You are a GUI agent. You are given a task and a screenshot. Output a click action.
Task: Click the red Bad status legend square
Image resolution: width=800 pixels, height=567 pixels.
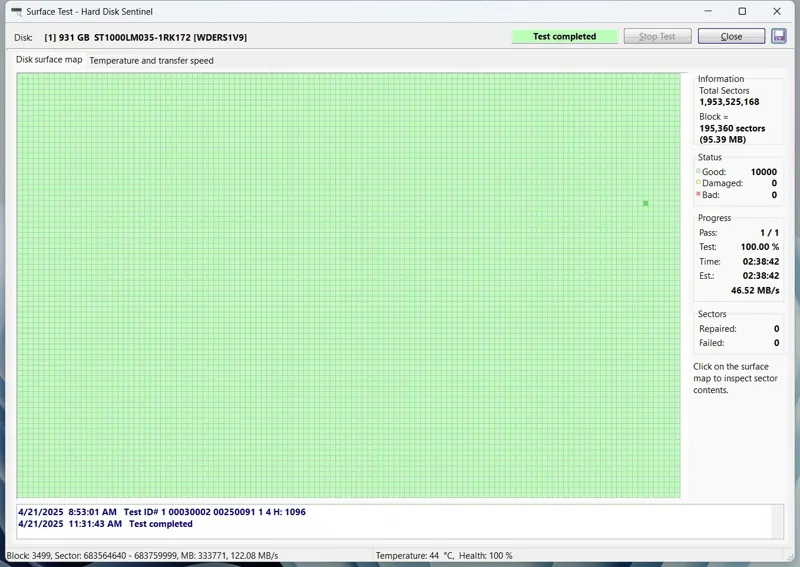699,195
